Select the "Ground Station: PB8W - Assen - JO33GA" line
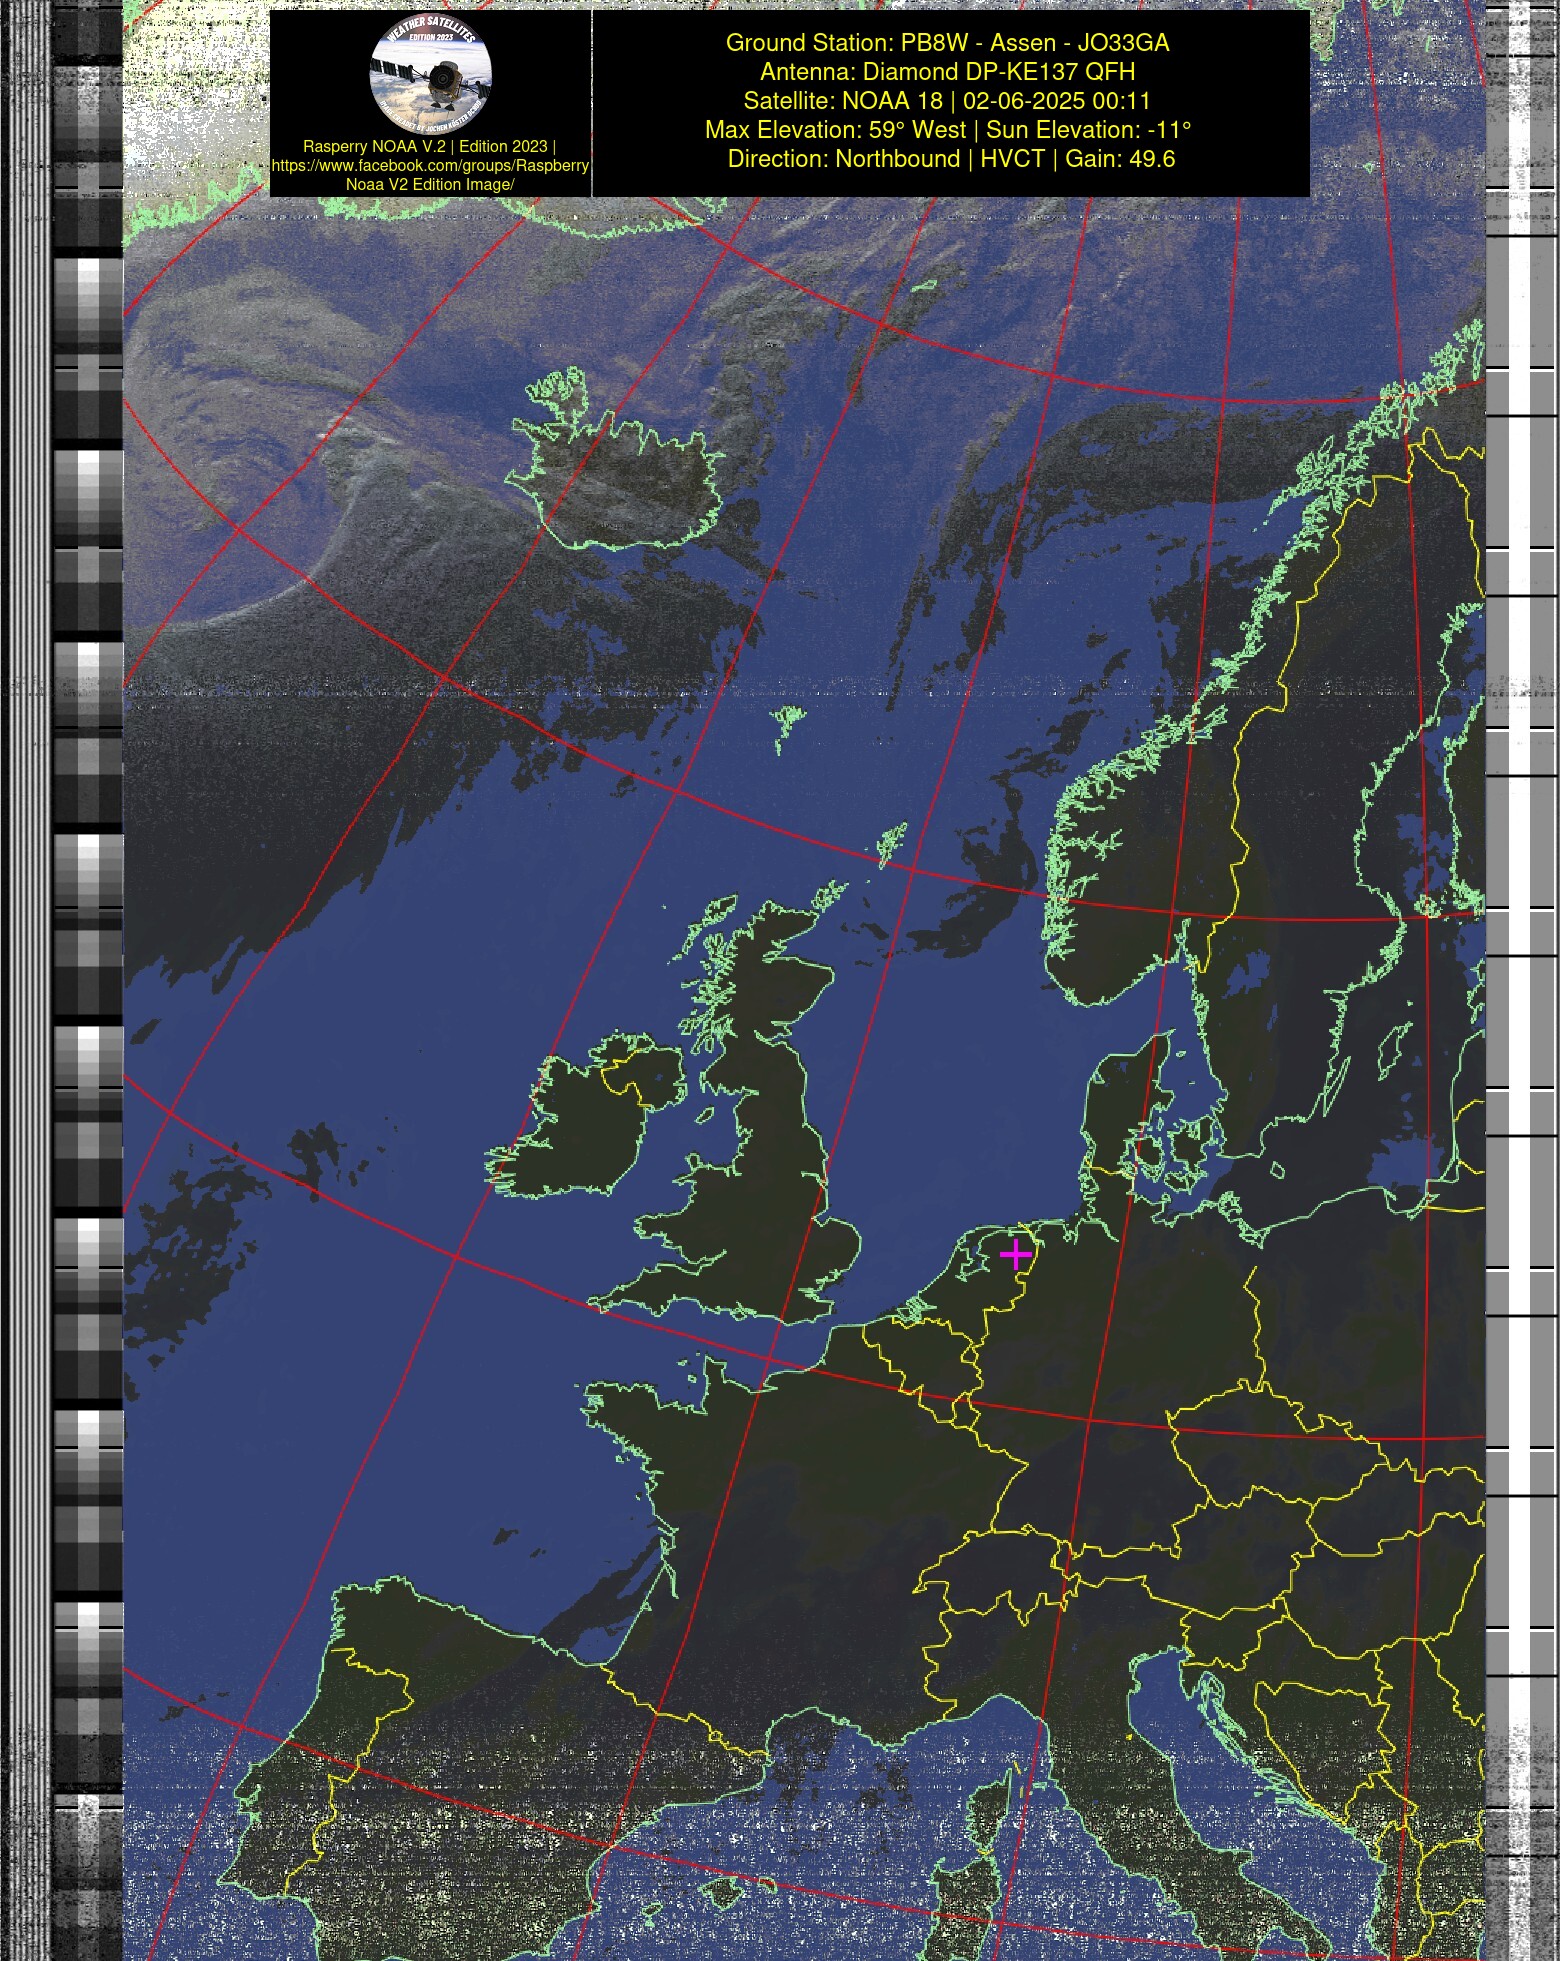The width and height of the screenshot is (1560, 1961). [947, 43]
